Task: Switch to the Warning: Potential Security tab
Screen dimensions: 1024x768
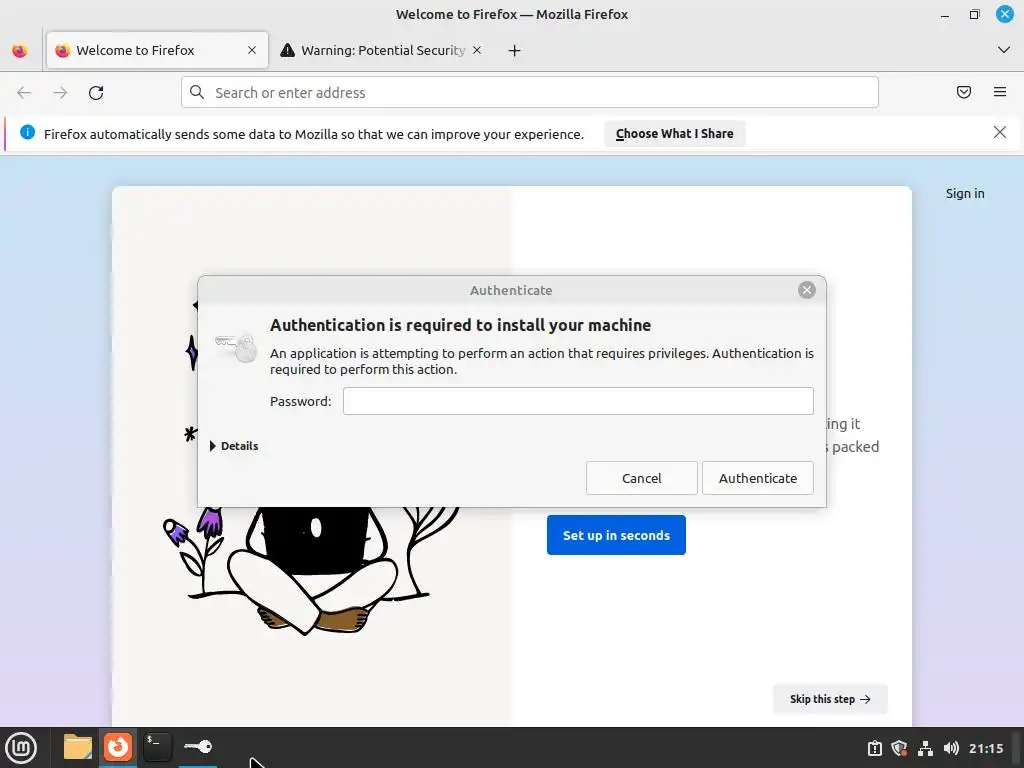Action: (x=382, y=50)
